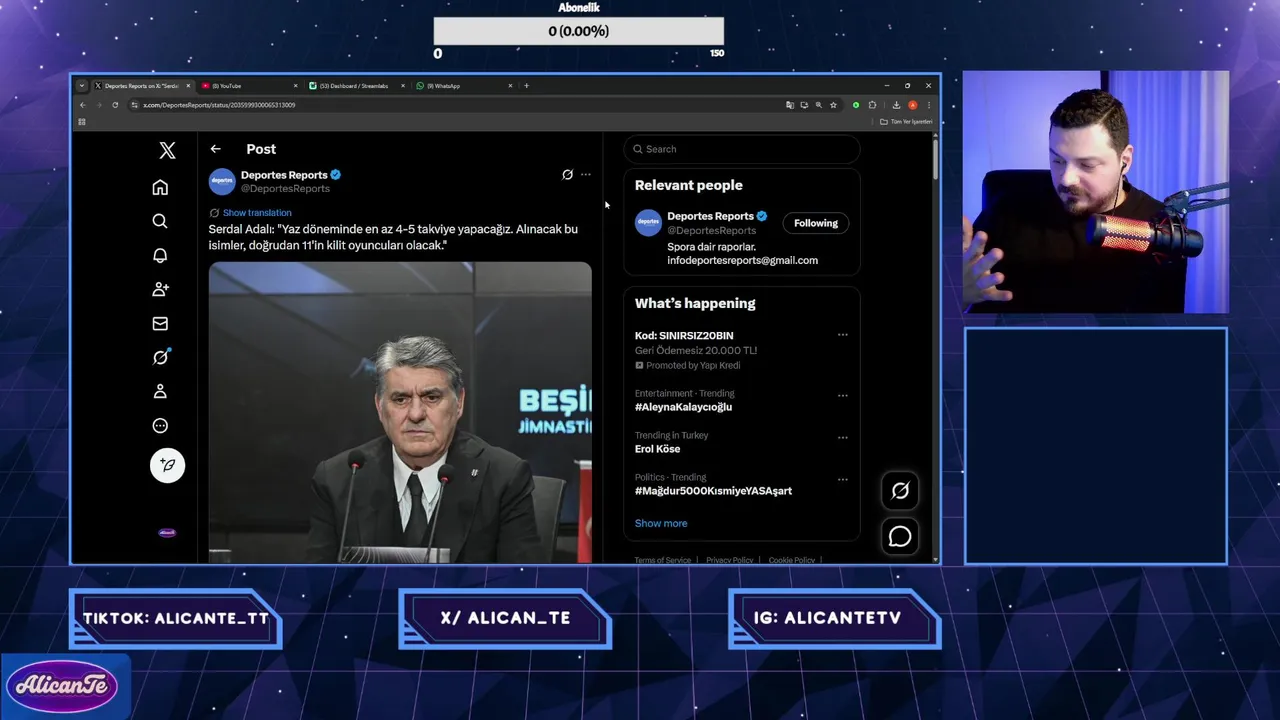Screen dimensions: 1280x720
Task: Open the tab search dropdown arrow
Action: click(x=82, y=86)
